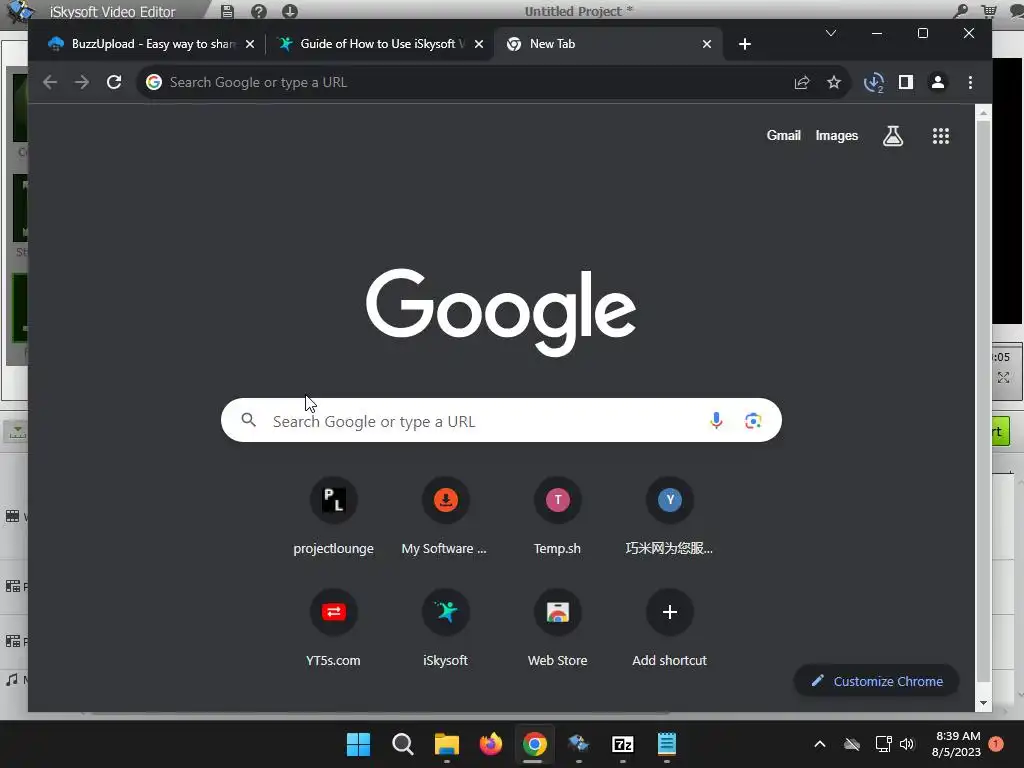Go forward with the Chrome forward arrow
Viewport: 1024px width, 768px height.
[x=82, y=82]
